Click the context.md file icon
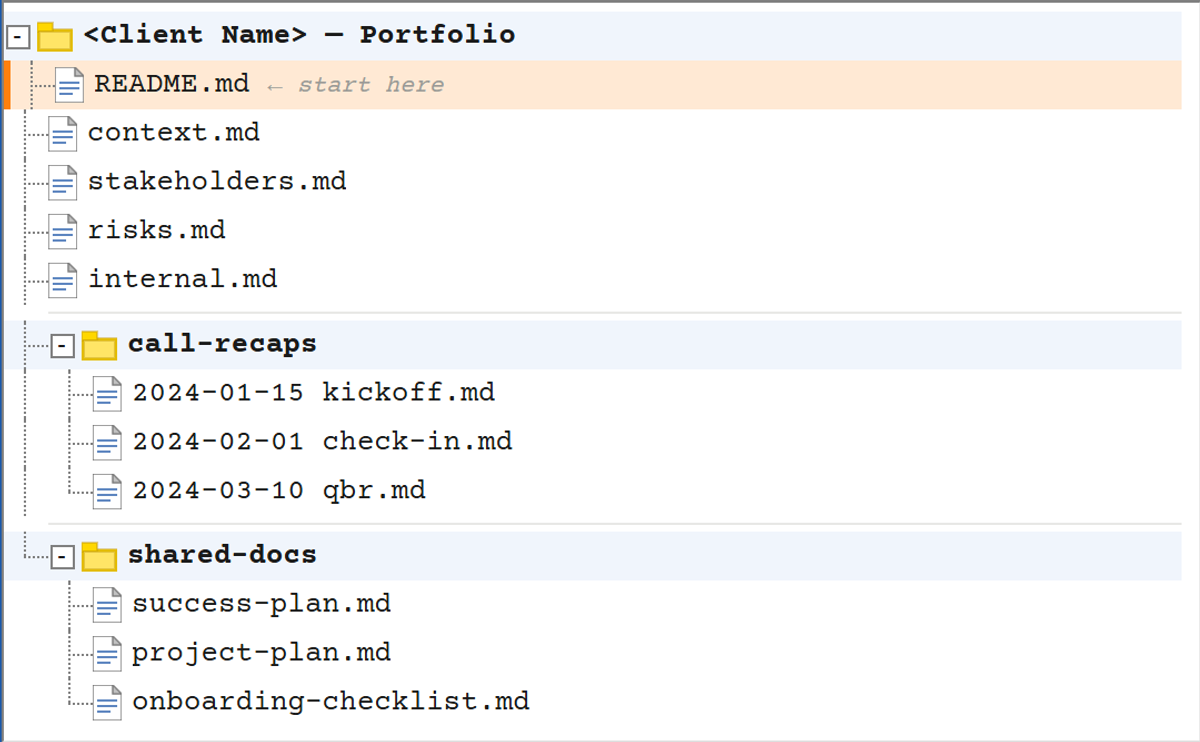The width and height of the screenshot is (1200, 742). click(63, 134)
